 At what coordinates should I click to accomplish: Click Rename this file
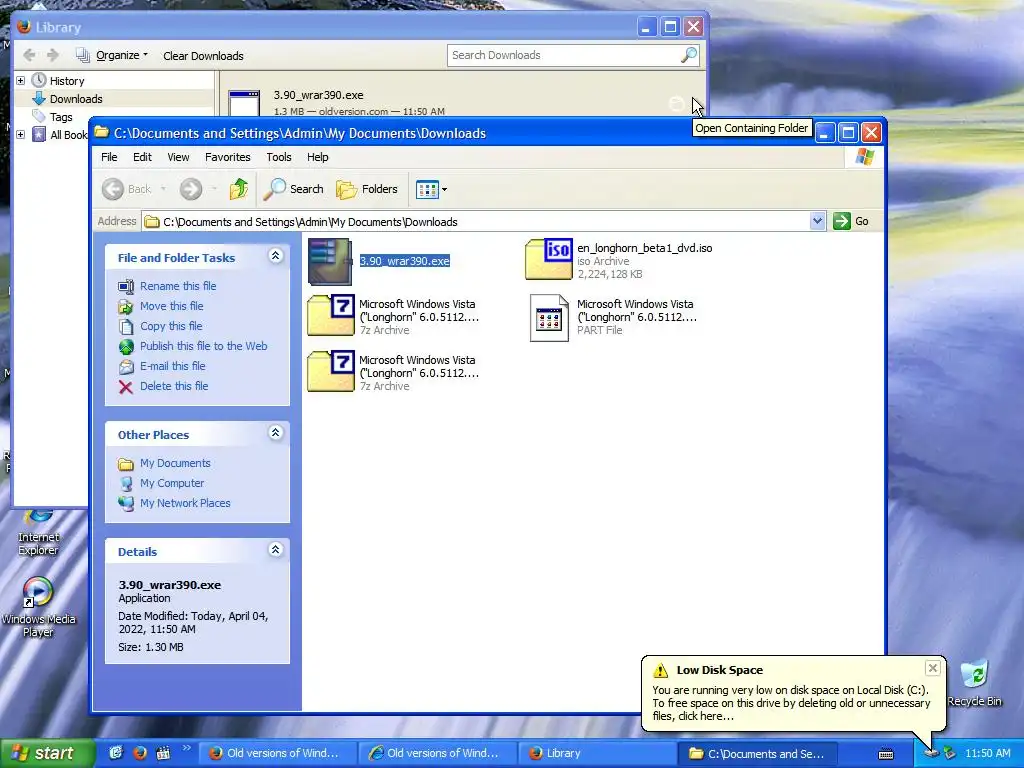click(x=178, y=286)
